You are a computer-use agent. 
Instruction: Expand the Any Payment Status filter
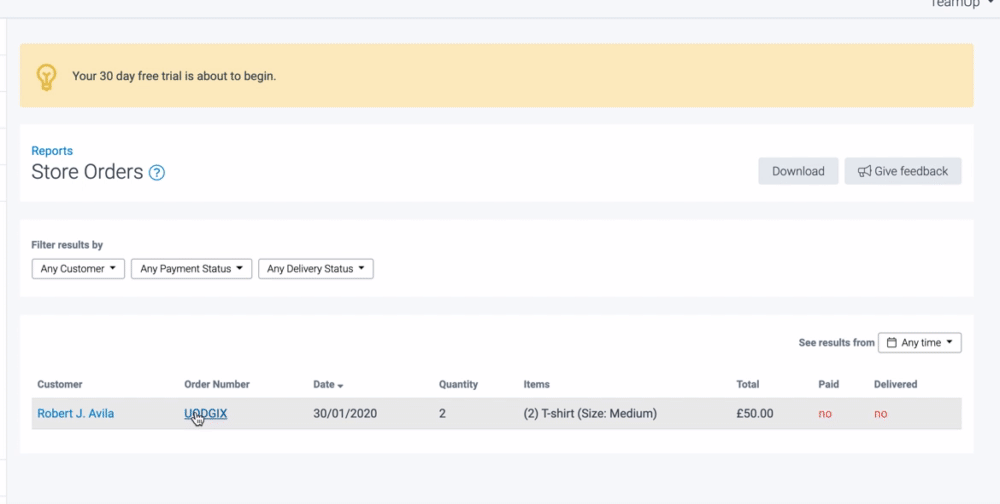pyautogui.click(x=191, y=269)
